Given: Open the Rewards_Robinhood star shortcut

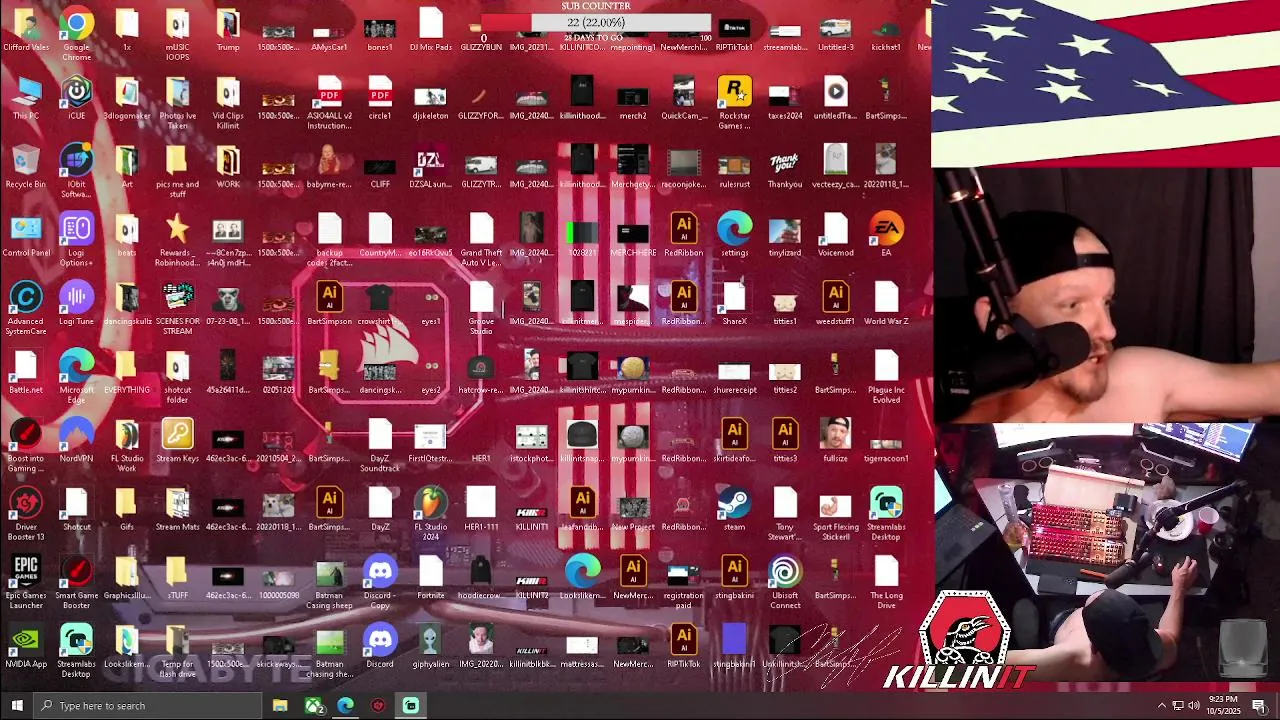Looking at the screenshot, I should tap(177, 238).
